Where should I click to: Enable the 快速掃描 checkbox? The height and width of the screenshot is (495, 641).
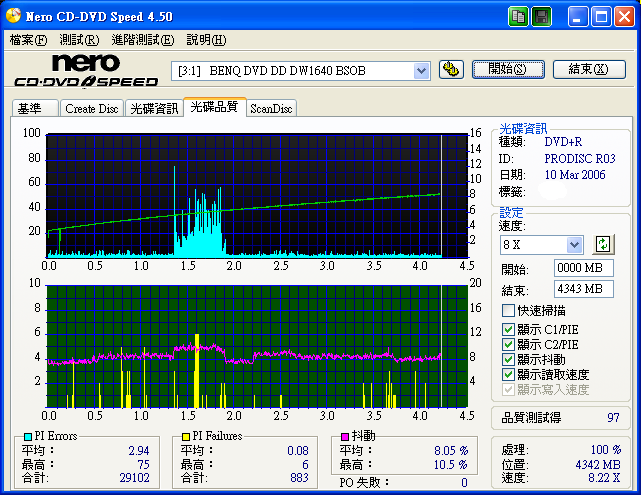point(508,311)
